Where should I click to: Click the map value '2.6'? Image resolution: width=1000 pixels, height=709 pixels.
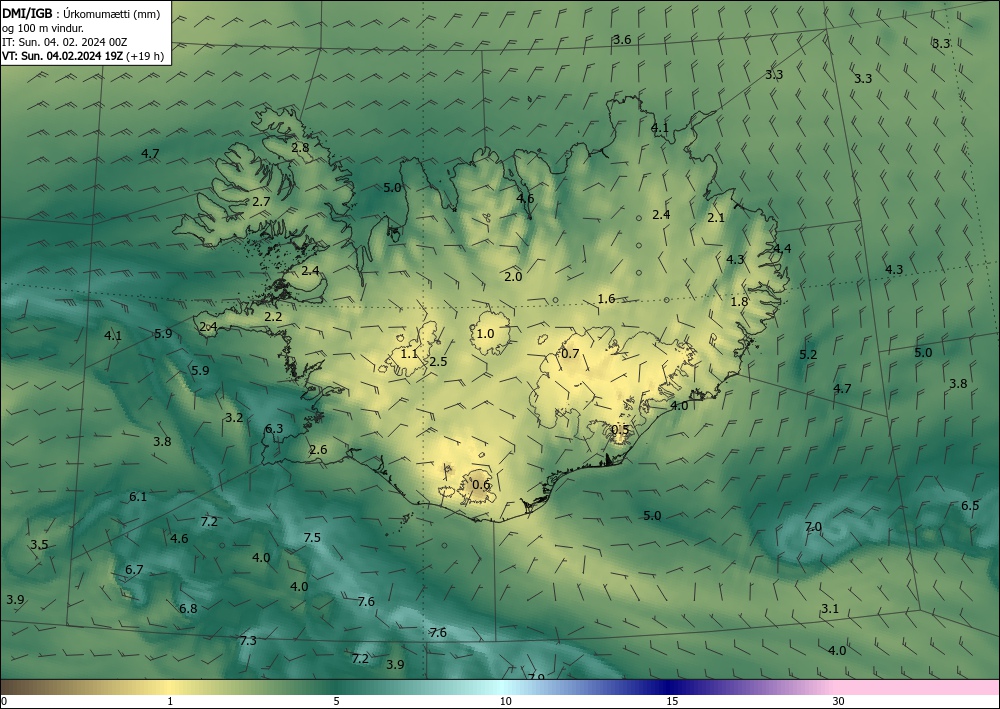click(x=318, y=450)
